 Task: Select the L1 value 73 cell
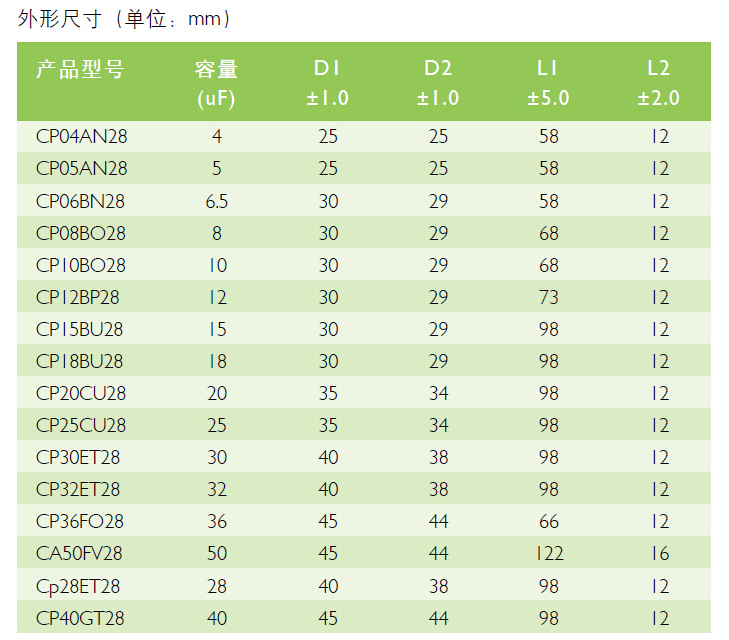[x=548, y=297]
